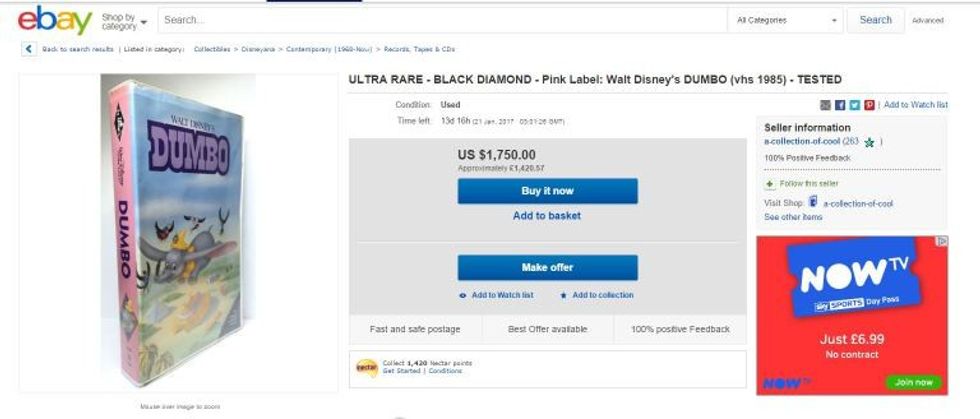Toggle Add to Watch list under Make offer
This screenshot has width=980, height=419.
496,295
